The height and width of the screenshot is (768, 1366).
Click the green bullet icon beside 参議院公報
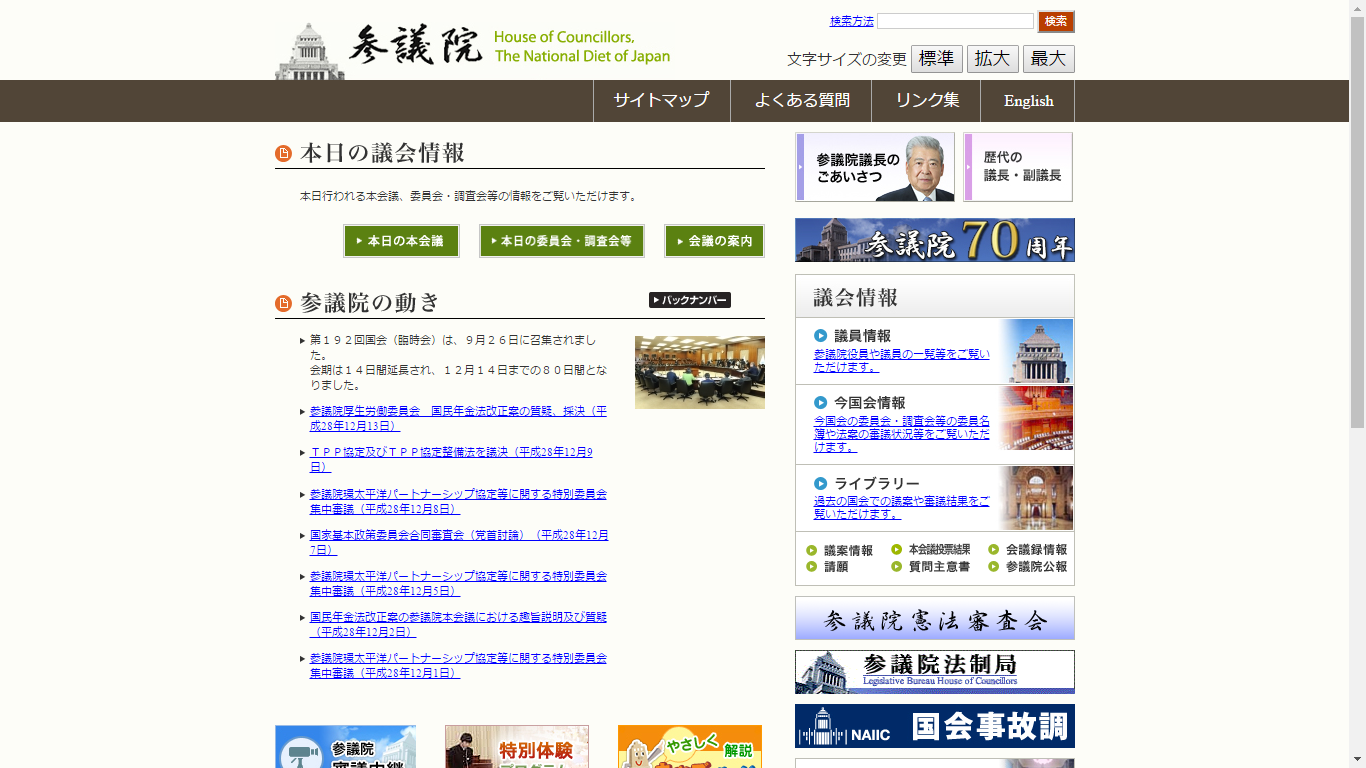pyautogui.click(x=994, y=566)
